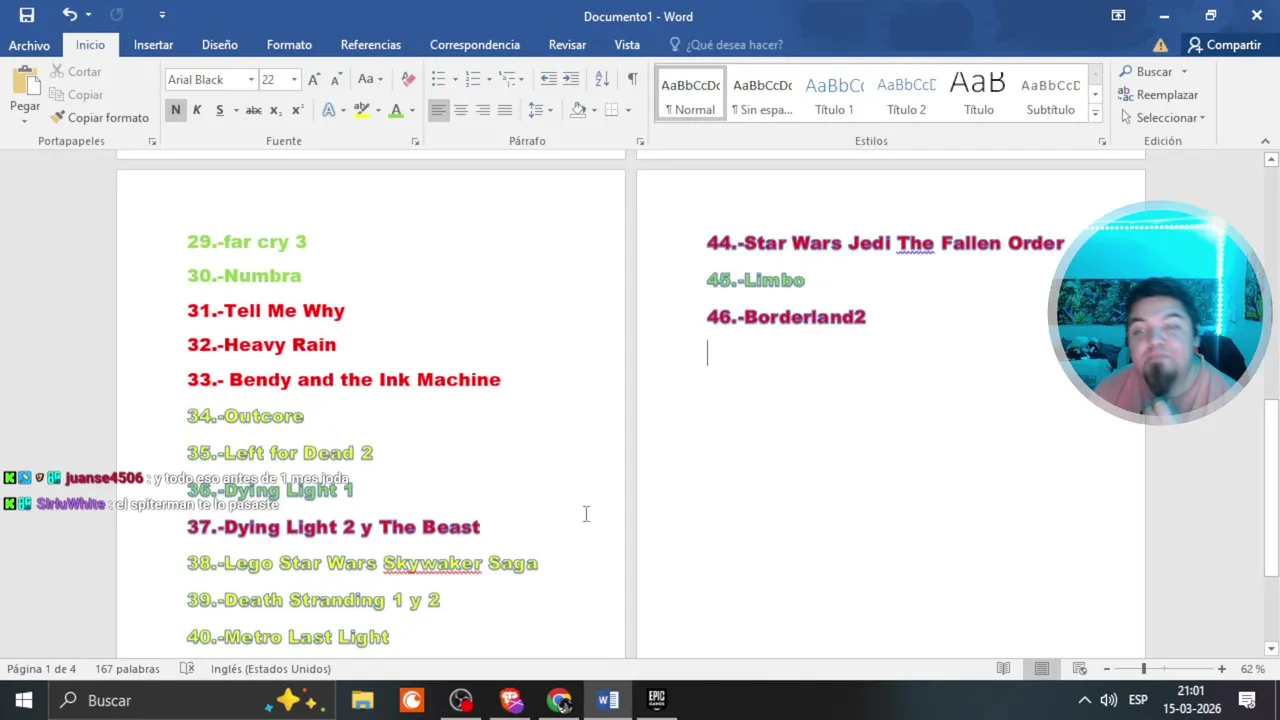Image resolution: width=1280 pixels, height=720 pixels.
Task: Open line spacing dropdown
Action: (539, 110)
